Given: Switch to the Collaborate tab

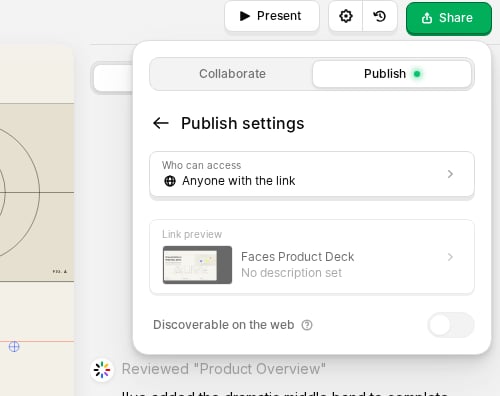Looking at the screenshot, I should pyautogui.click(x=232, y=74).
